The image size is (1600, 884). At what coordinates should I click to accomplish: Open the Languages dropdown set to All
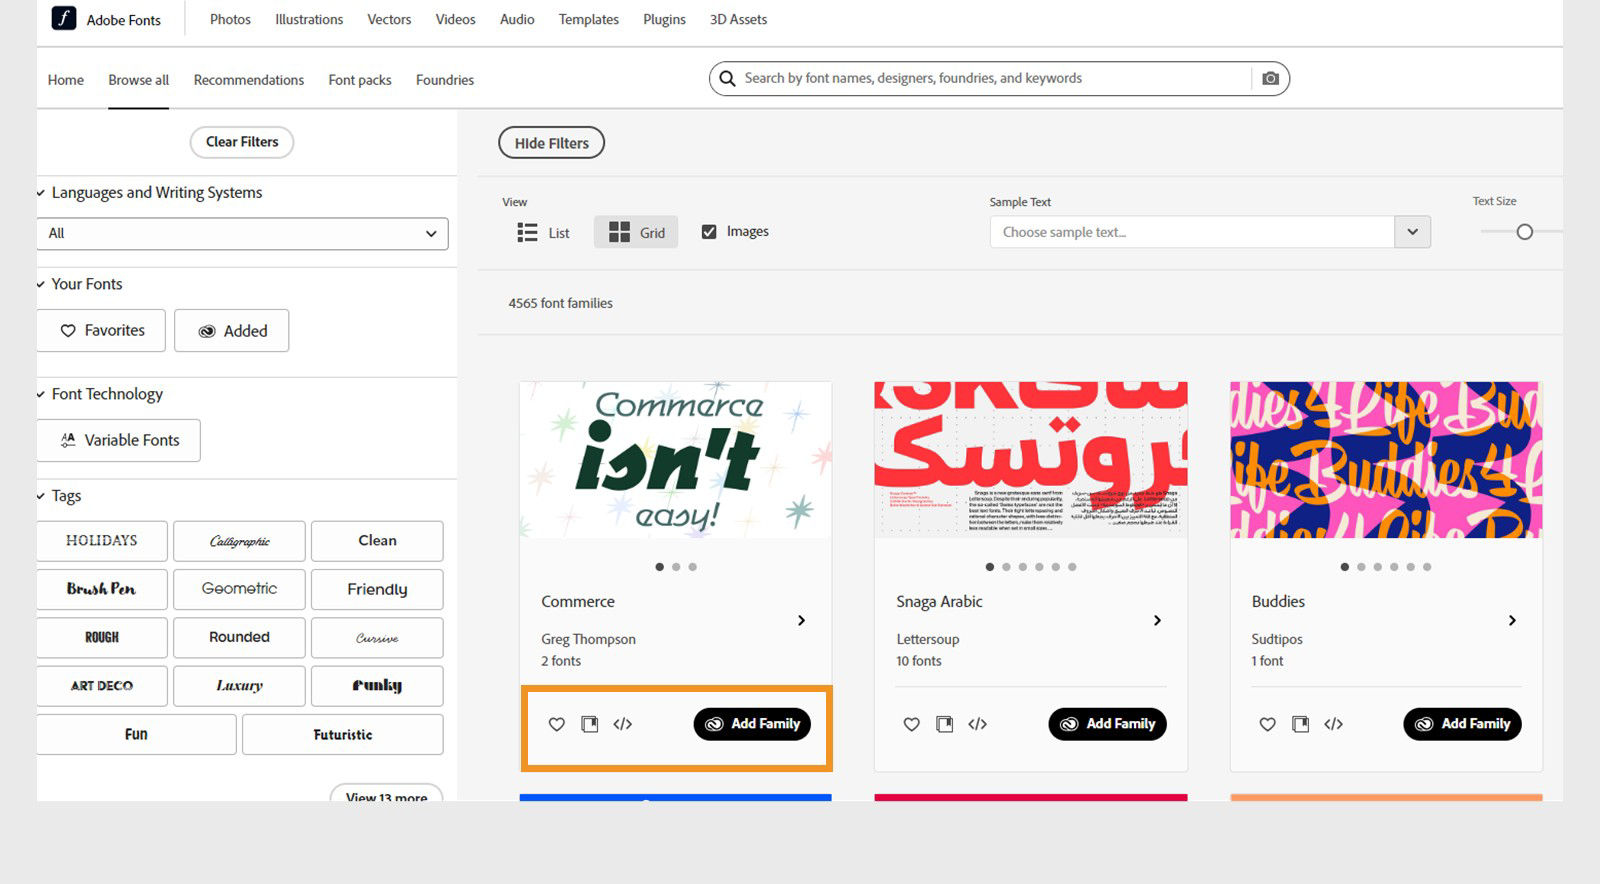click(243, 233)
